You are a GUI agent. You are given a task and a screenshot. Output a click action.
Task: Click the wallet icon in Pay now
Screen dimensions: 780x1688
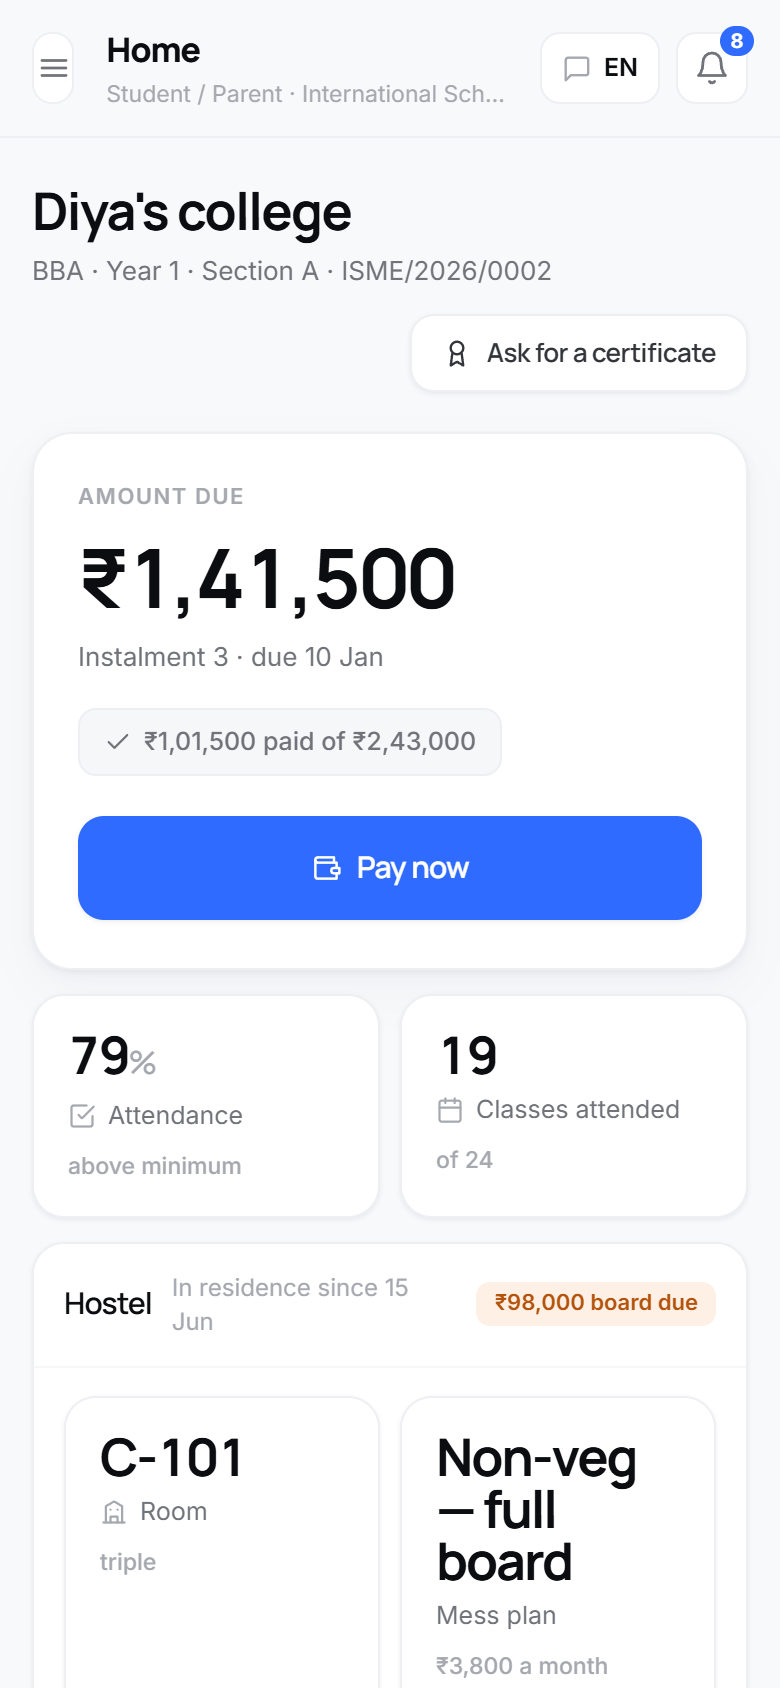click(x=327, y=868)
